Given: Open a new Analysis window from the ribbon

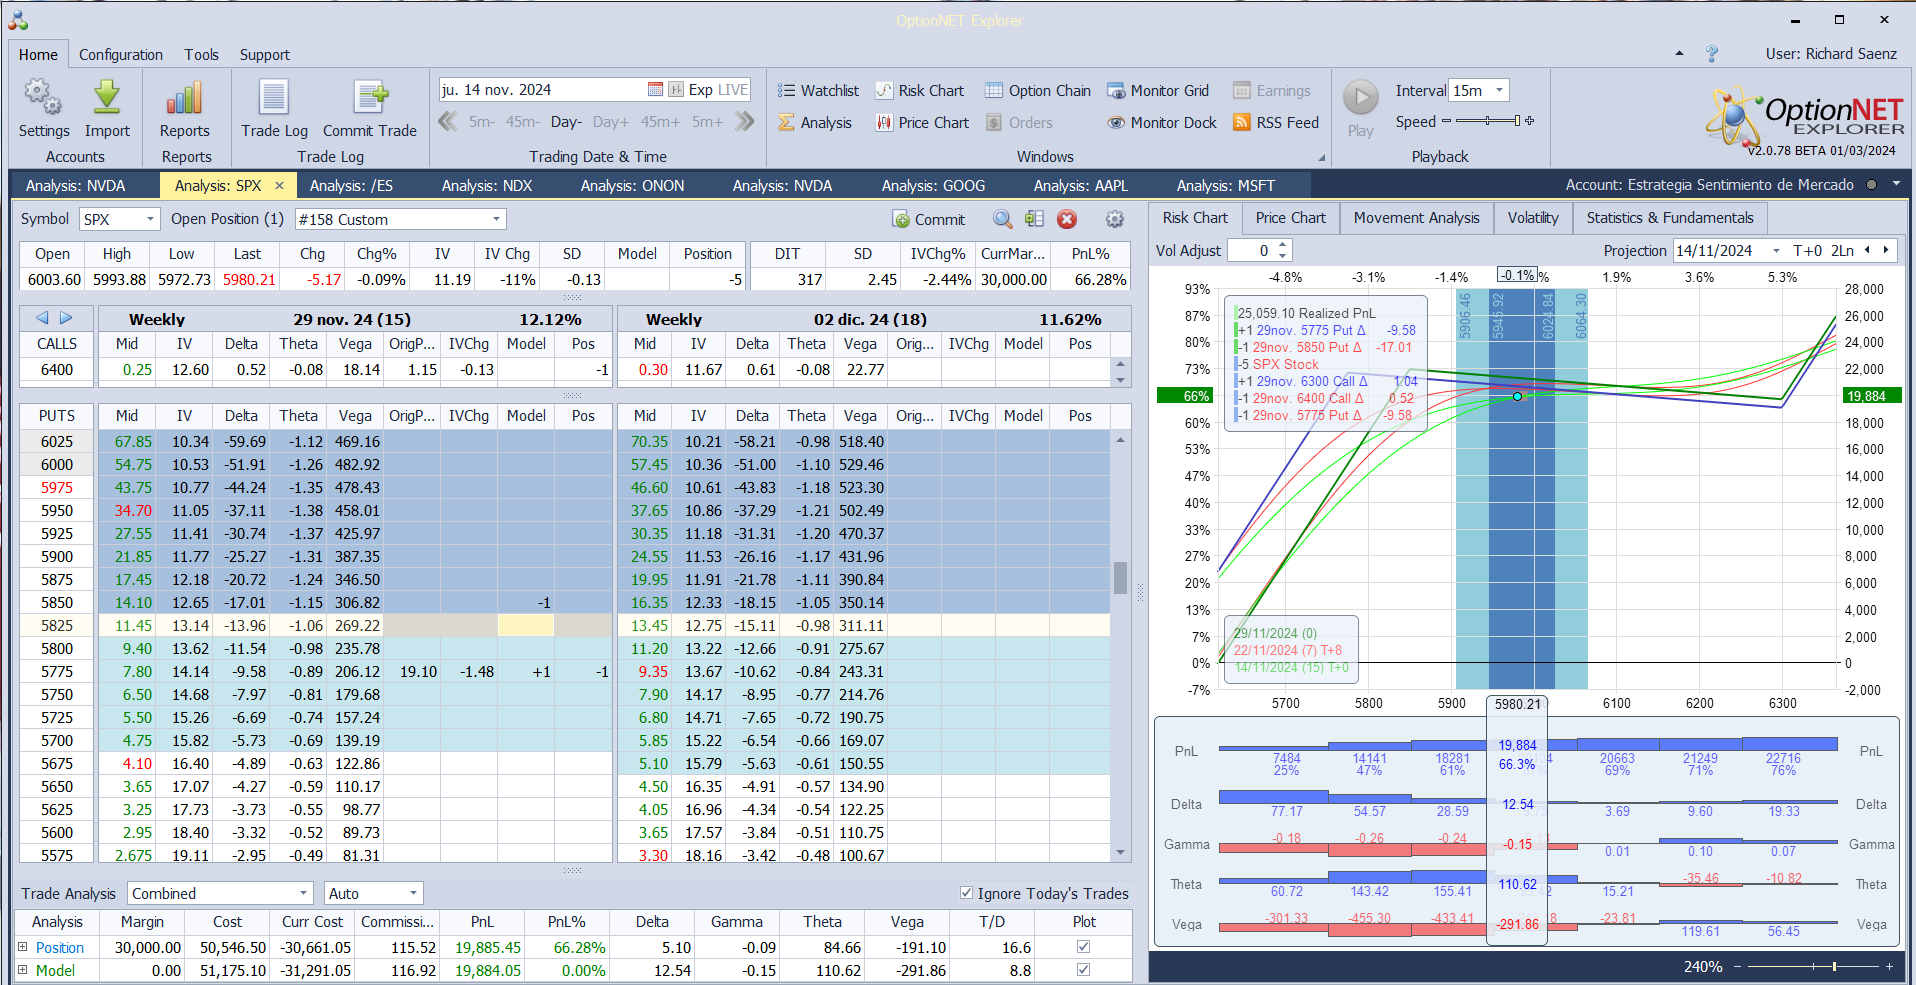Looking at the screenshot, I should click(815, 123).
